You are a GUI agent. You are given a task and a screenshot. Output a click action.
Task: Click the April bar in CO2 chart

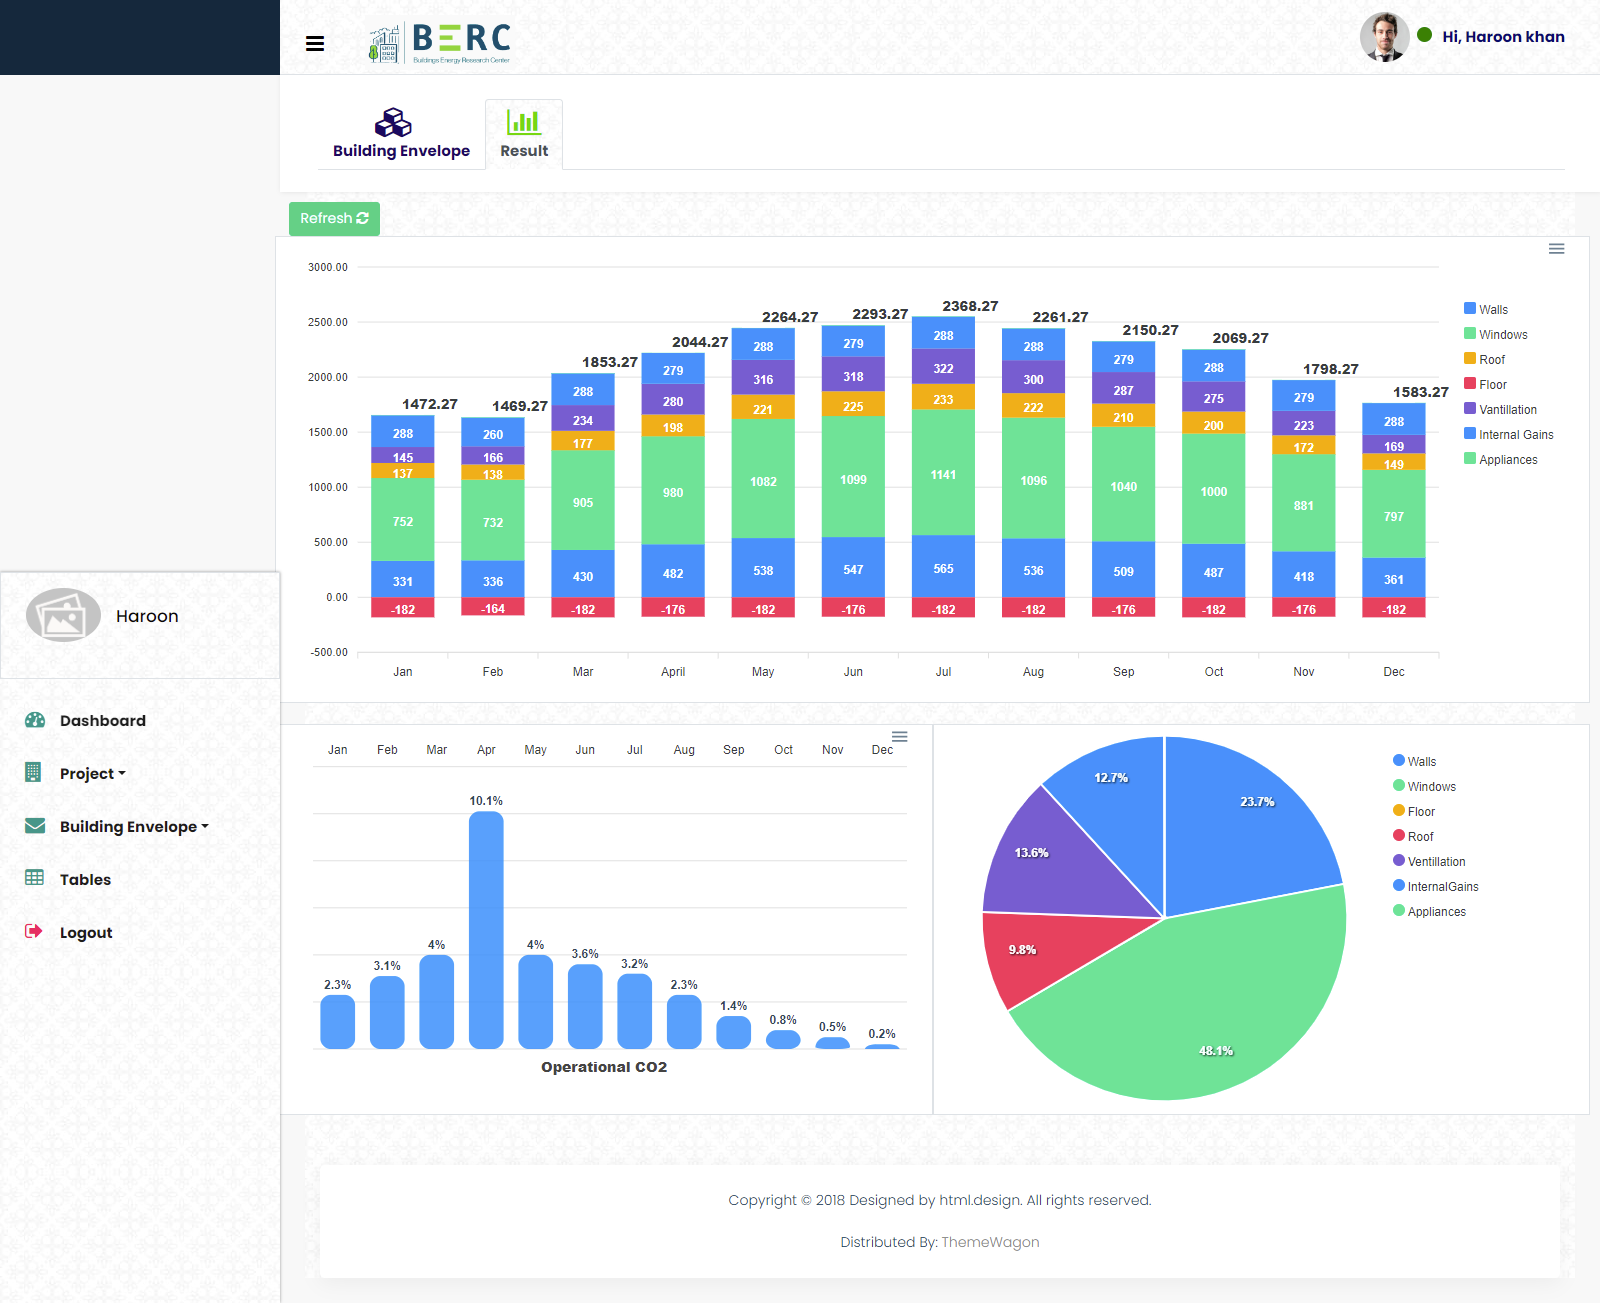(486, 929)
